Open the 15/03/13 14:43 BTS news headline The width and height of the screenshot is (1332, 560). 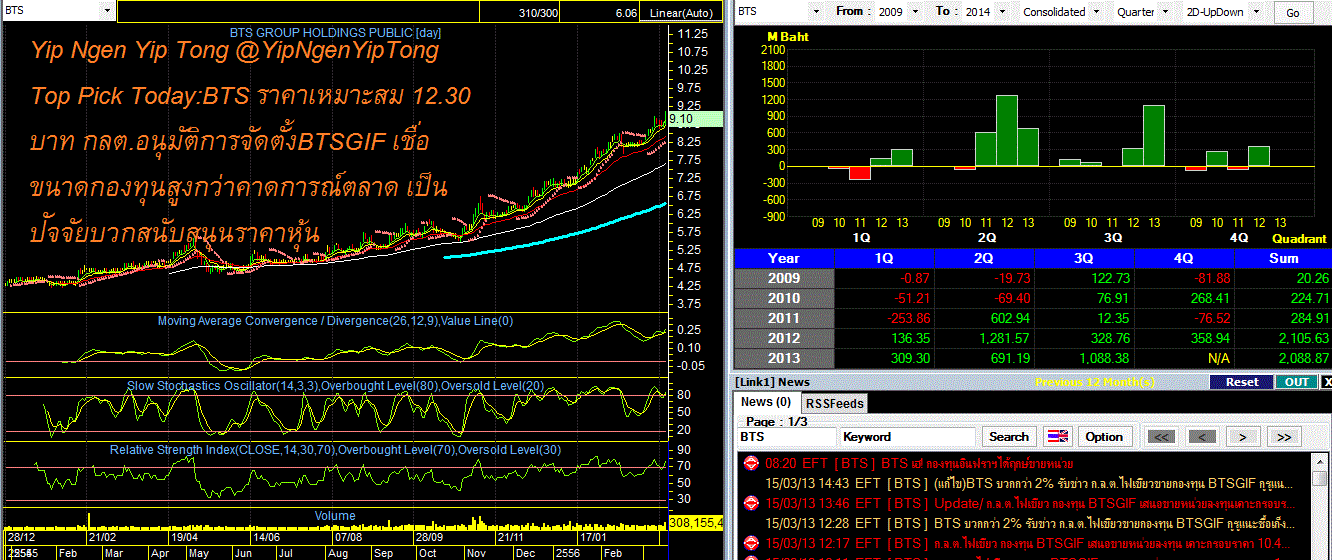pos(1029,483)
